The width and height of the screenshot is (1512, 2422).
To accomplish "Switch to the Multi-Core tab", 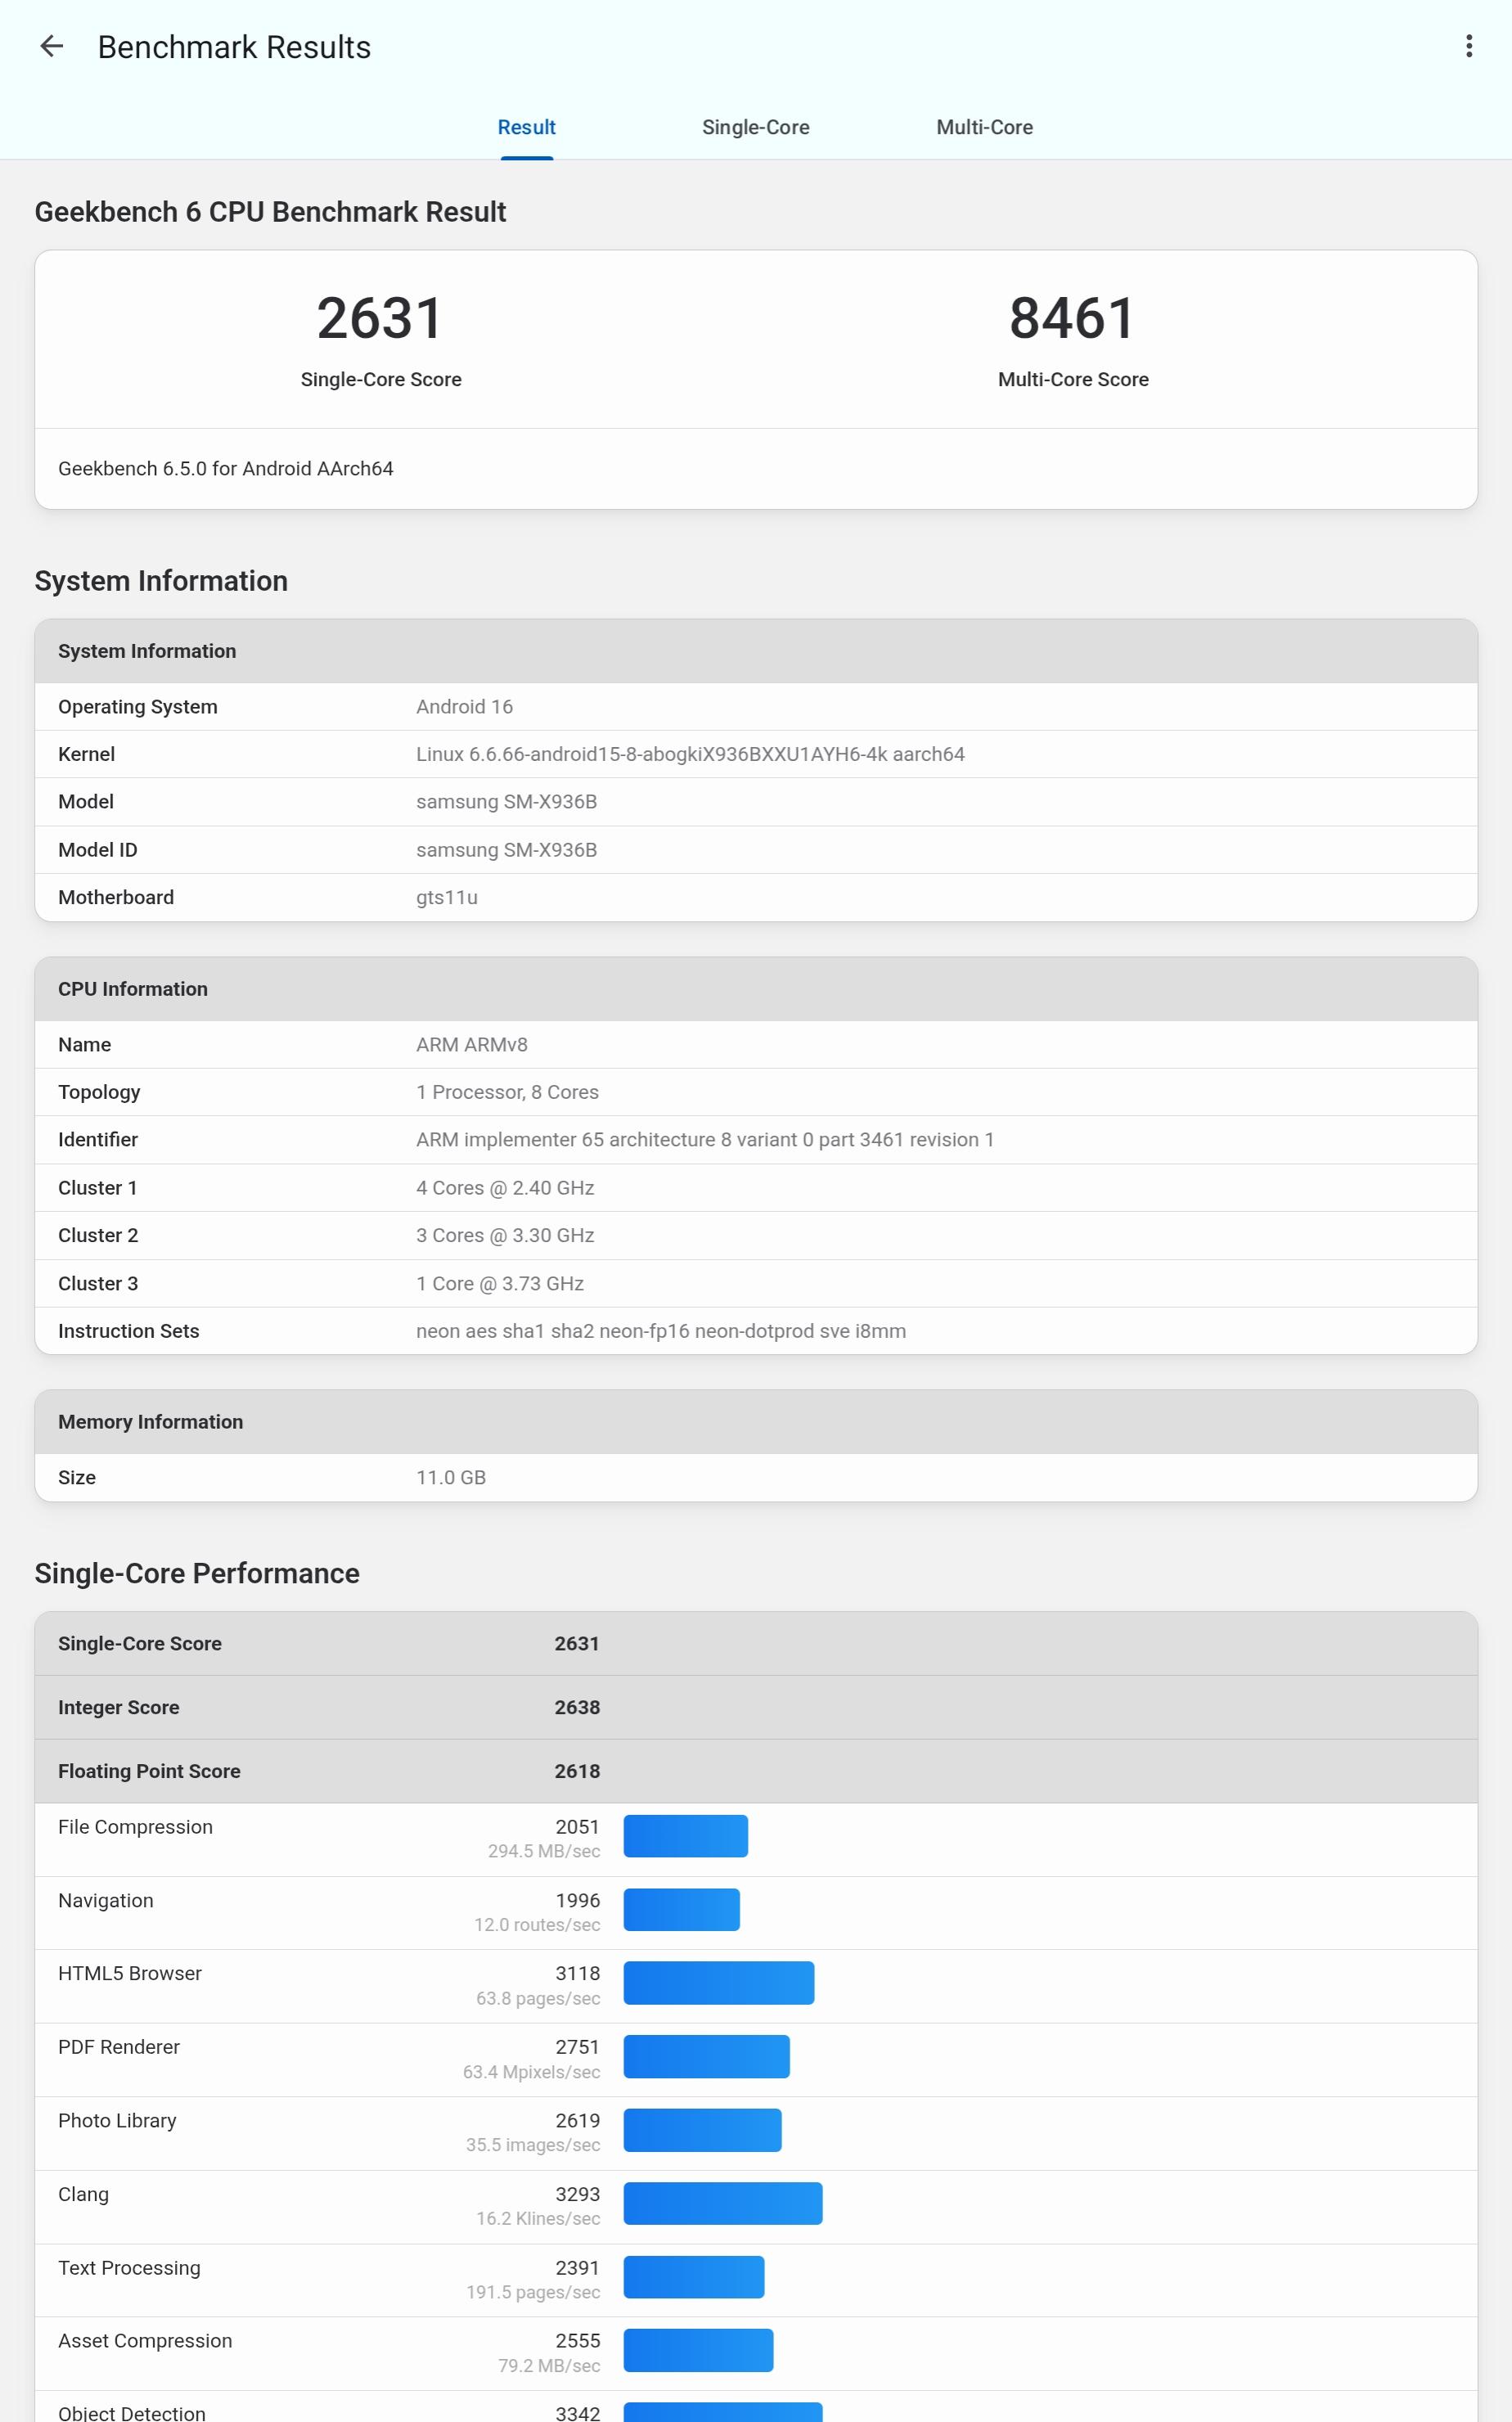I will pos(984,127).
